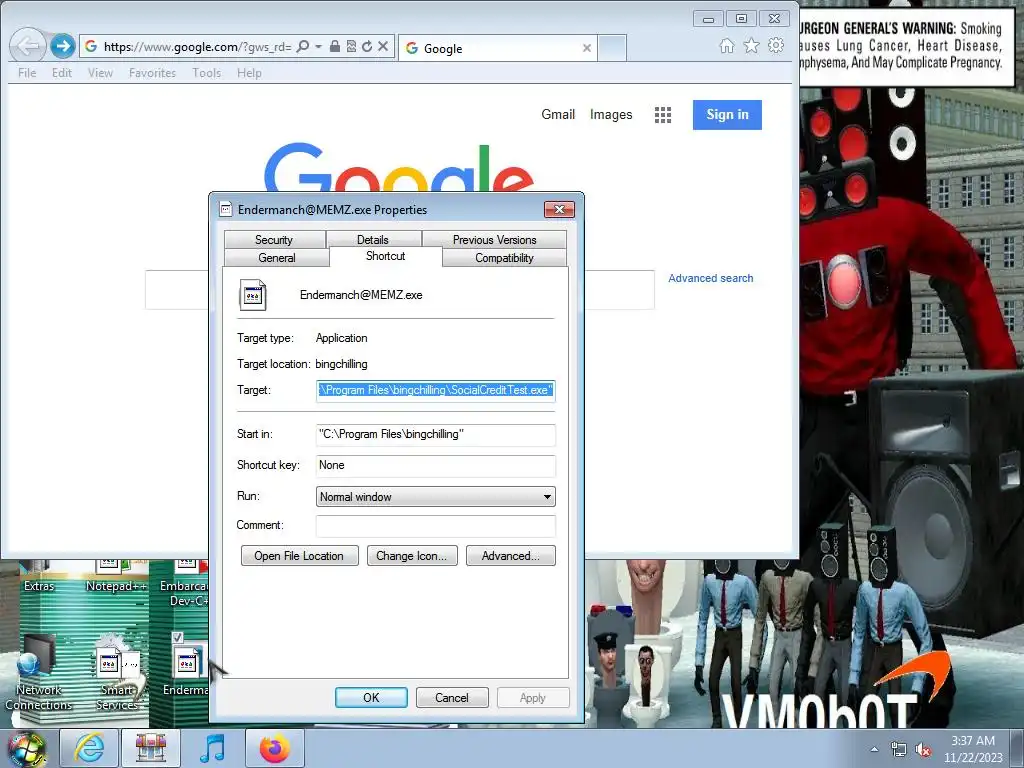Switch to the General tab
This screenshot has width=1024, height=768.
click(x=277, y=257)
